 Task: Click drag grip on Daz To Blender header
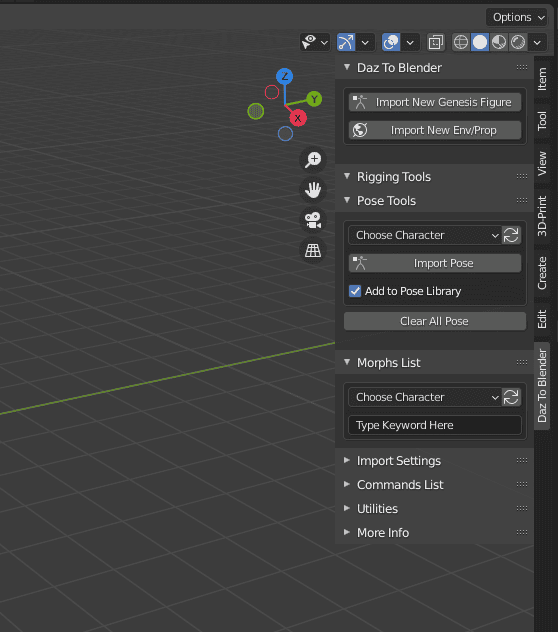point(522,67)
